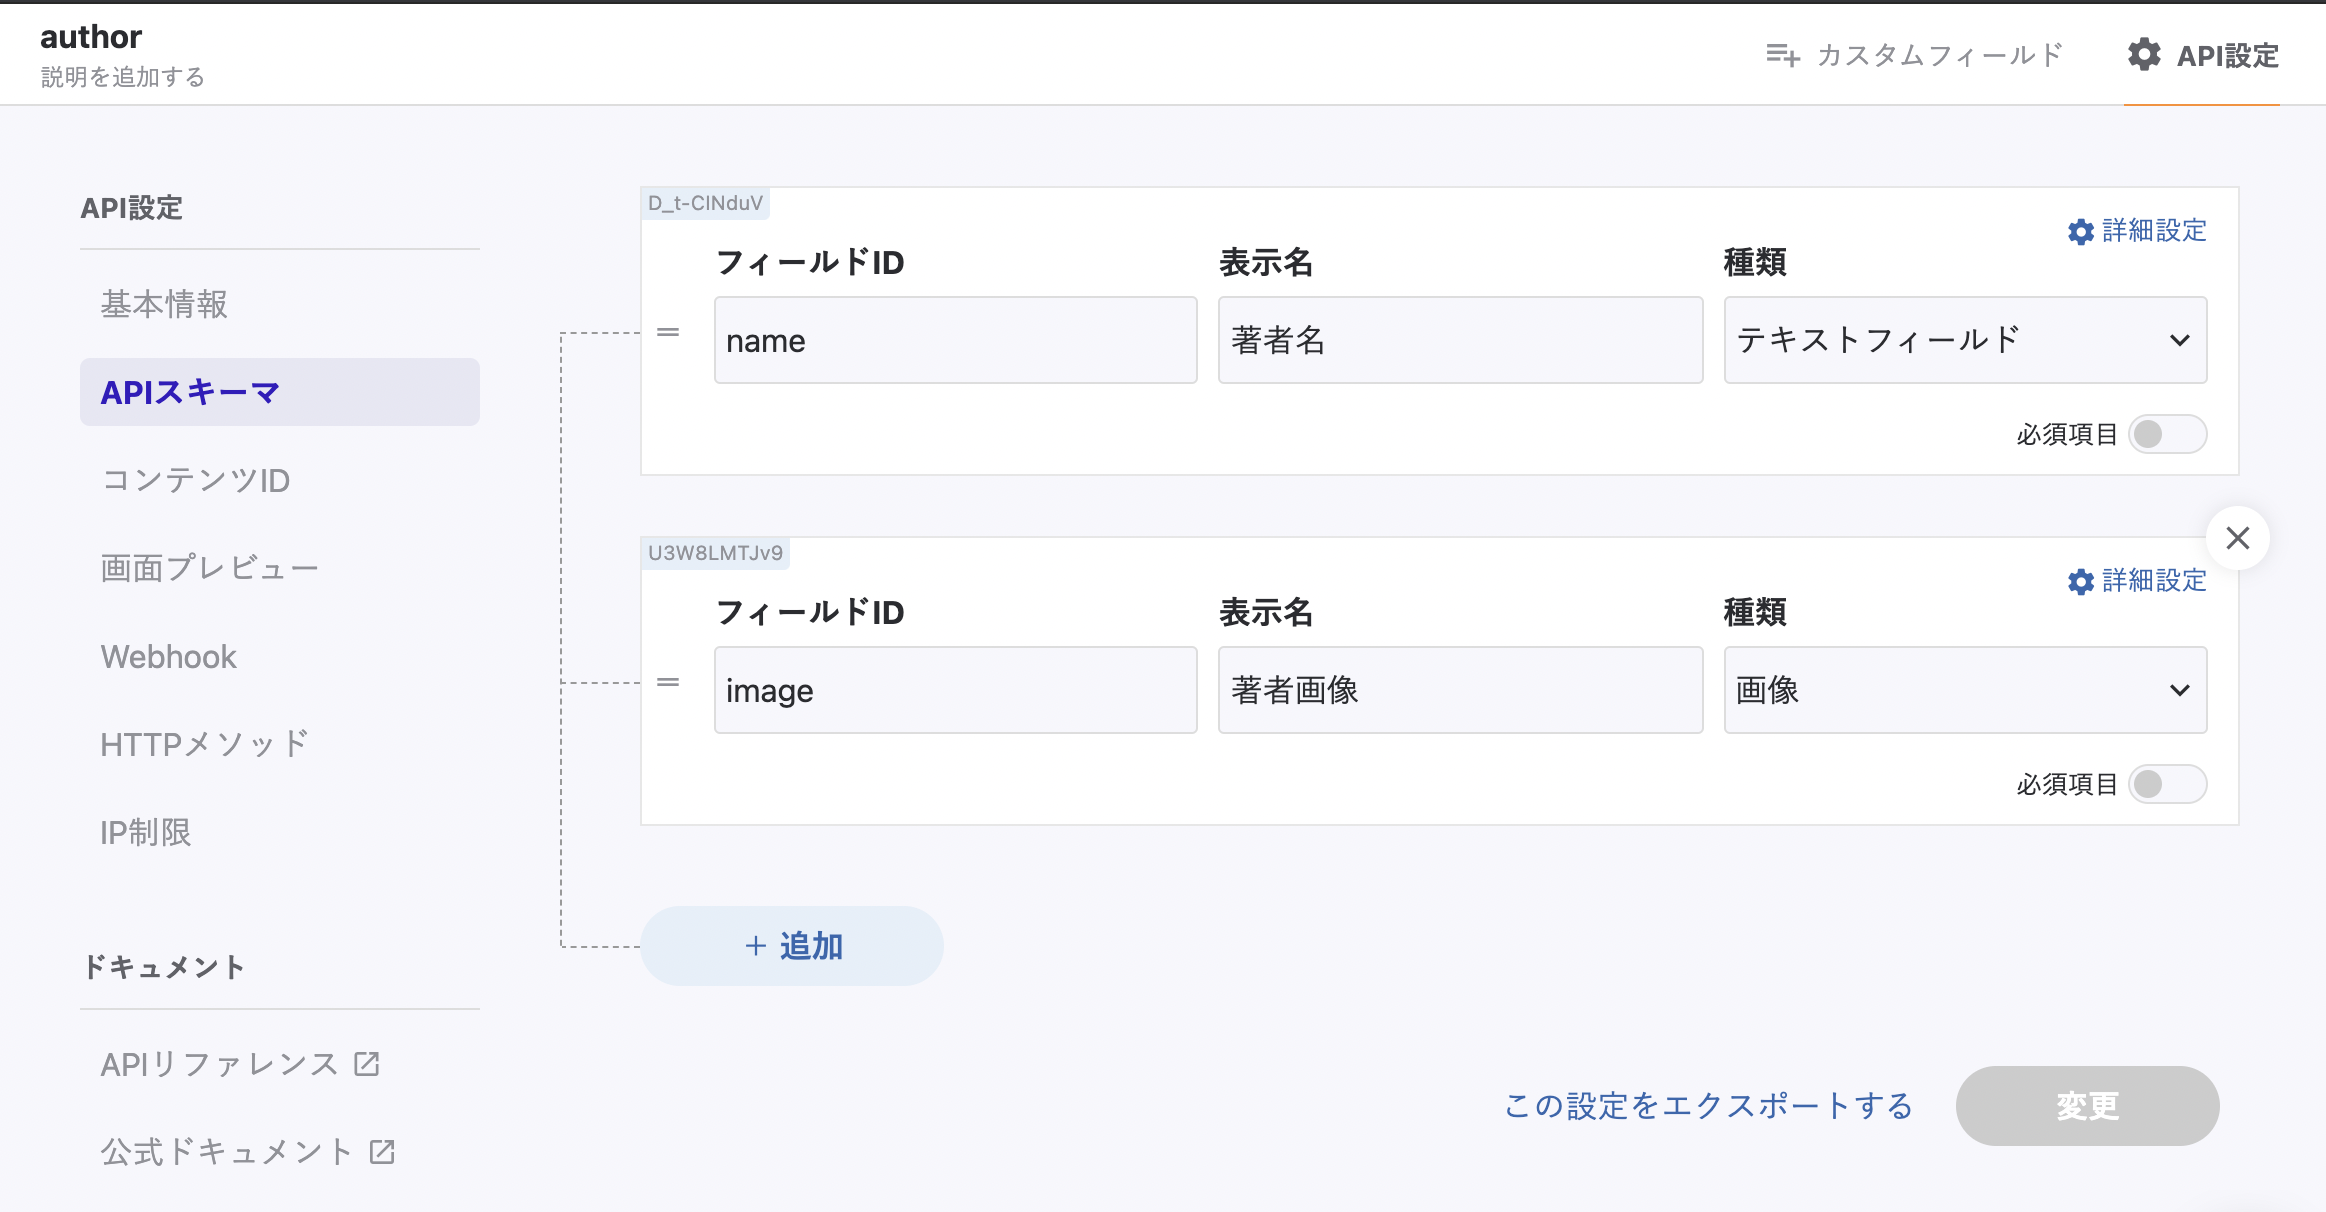Click gear icon for name field 詳細設定
The height and width of the screenshot is (1212, 2326).
2081,232
